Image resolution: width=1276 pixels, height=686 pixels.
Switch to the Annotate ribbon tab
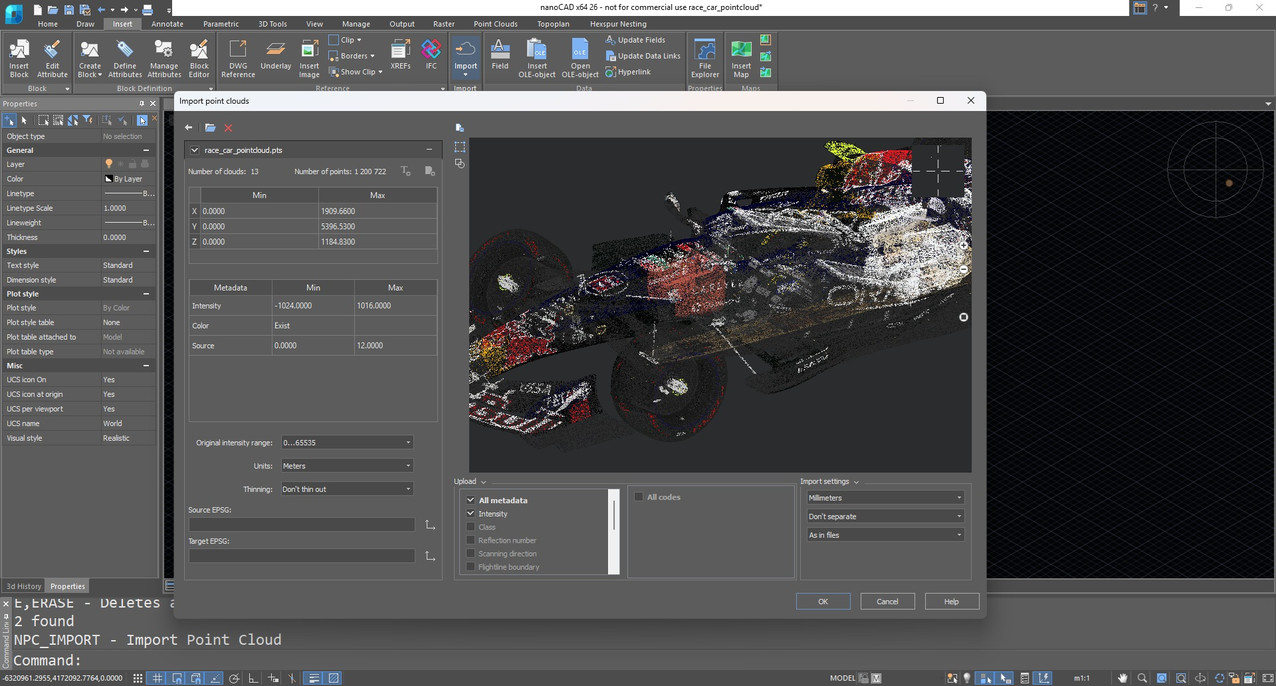tap(167, 24)
